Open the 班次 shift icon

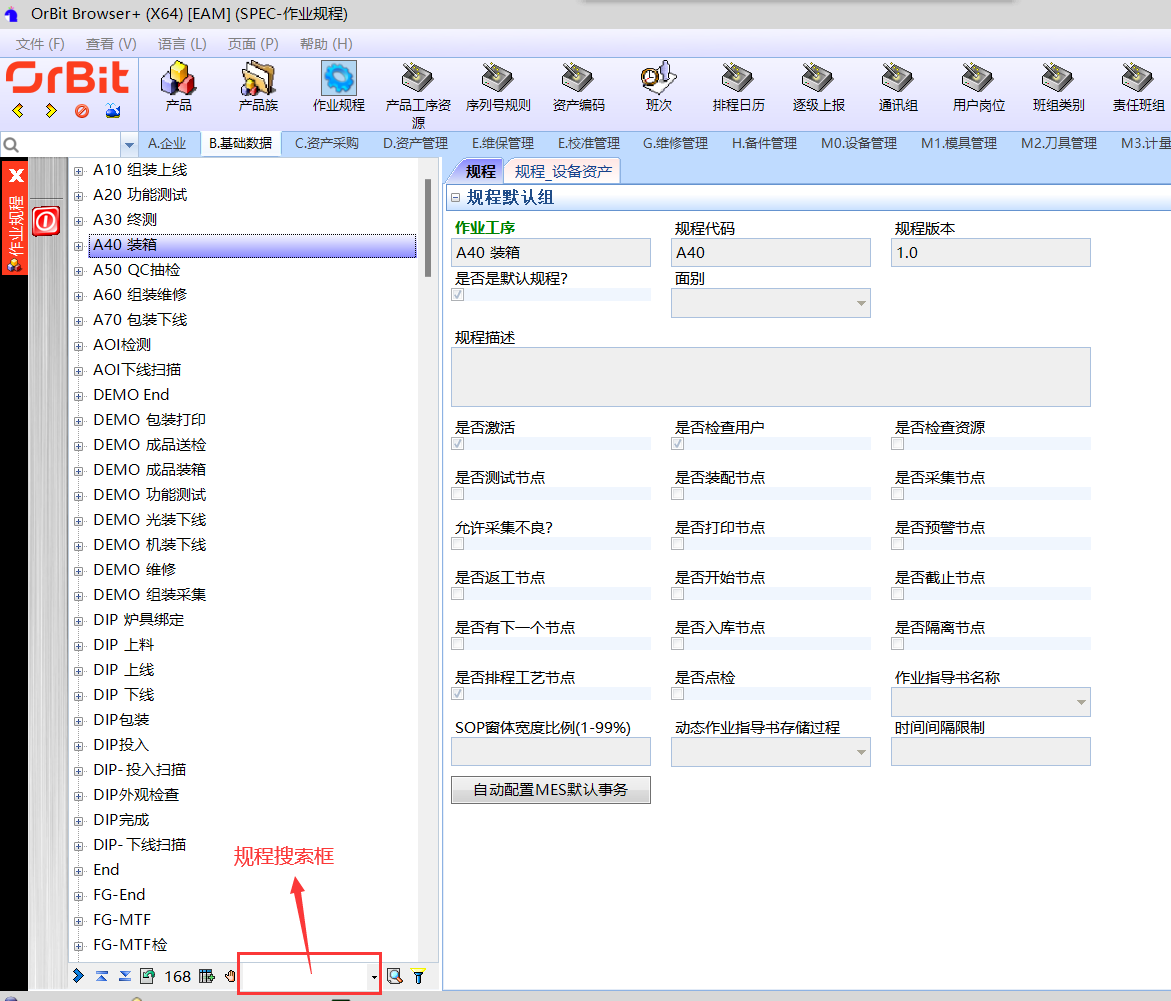tap(658, 87)
